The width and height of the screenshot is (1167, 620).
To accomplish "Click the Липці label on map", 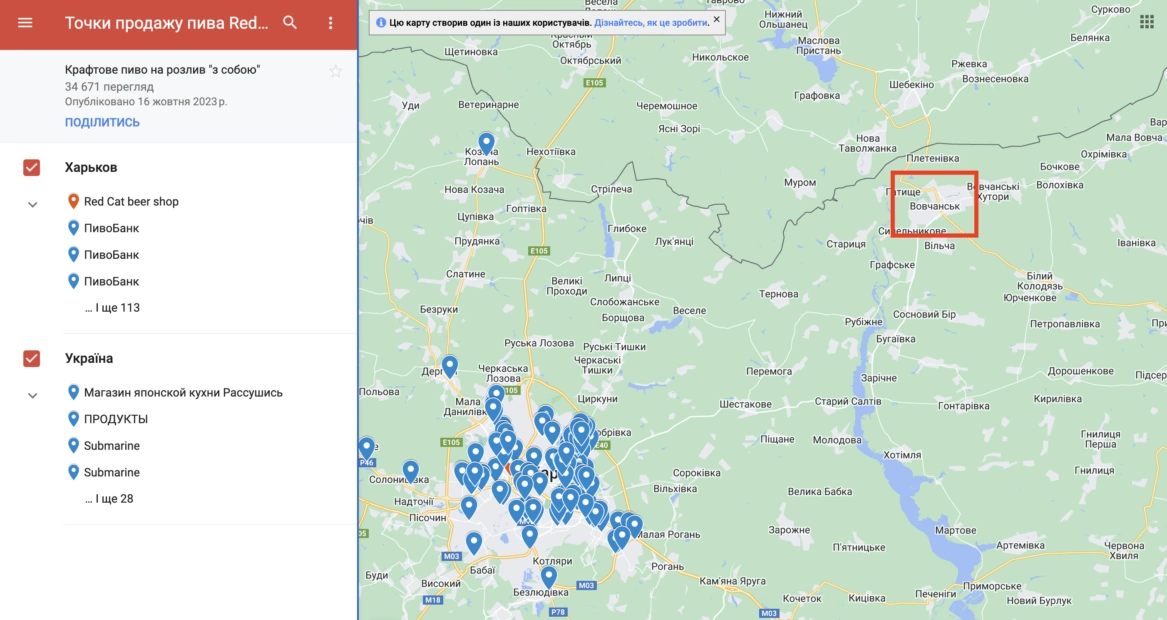I will [618, 278].
